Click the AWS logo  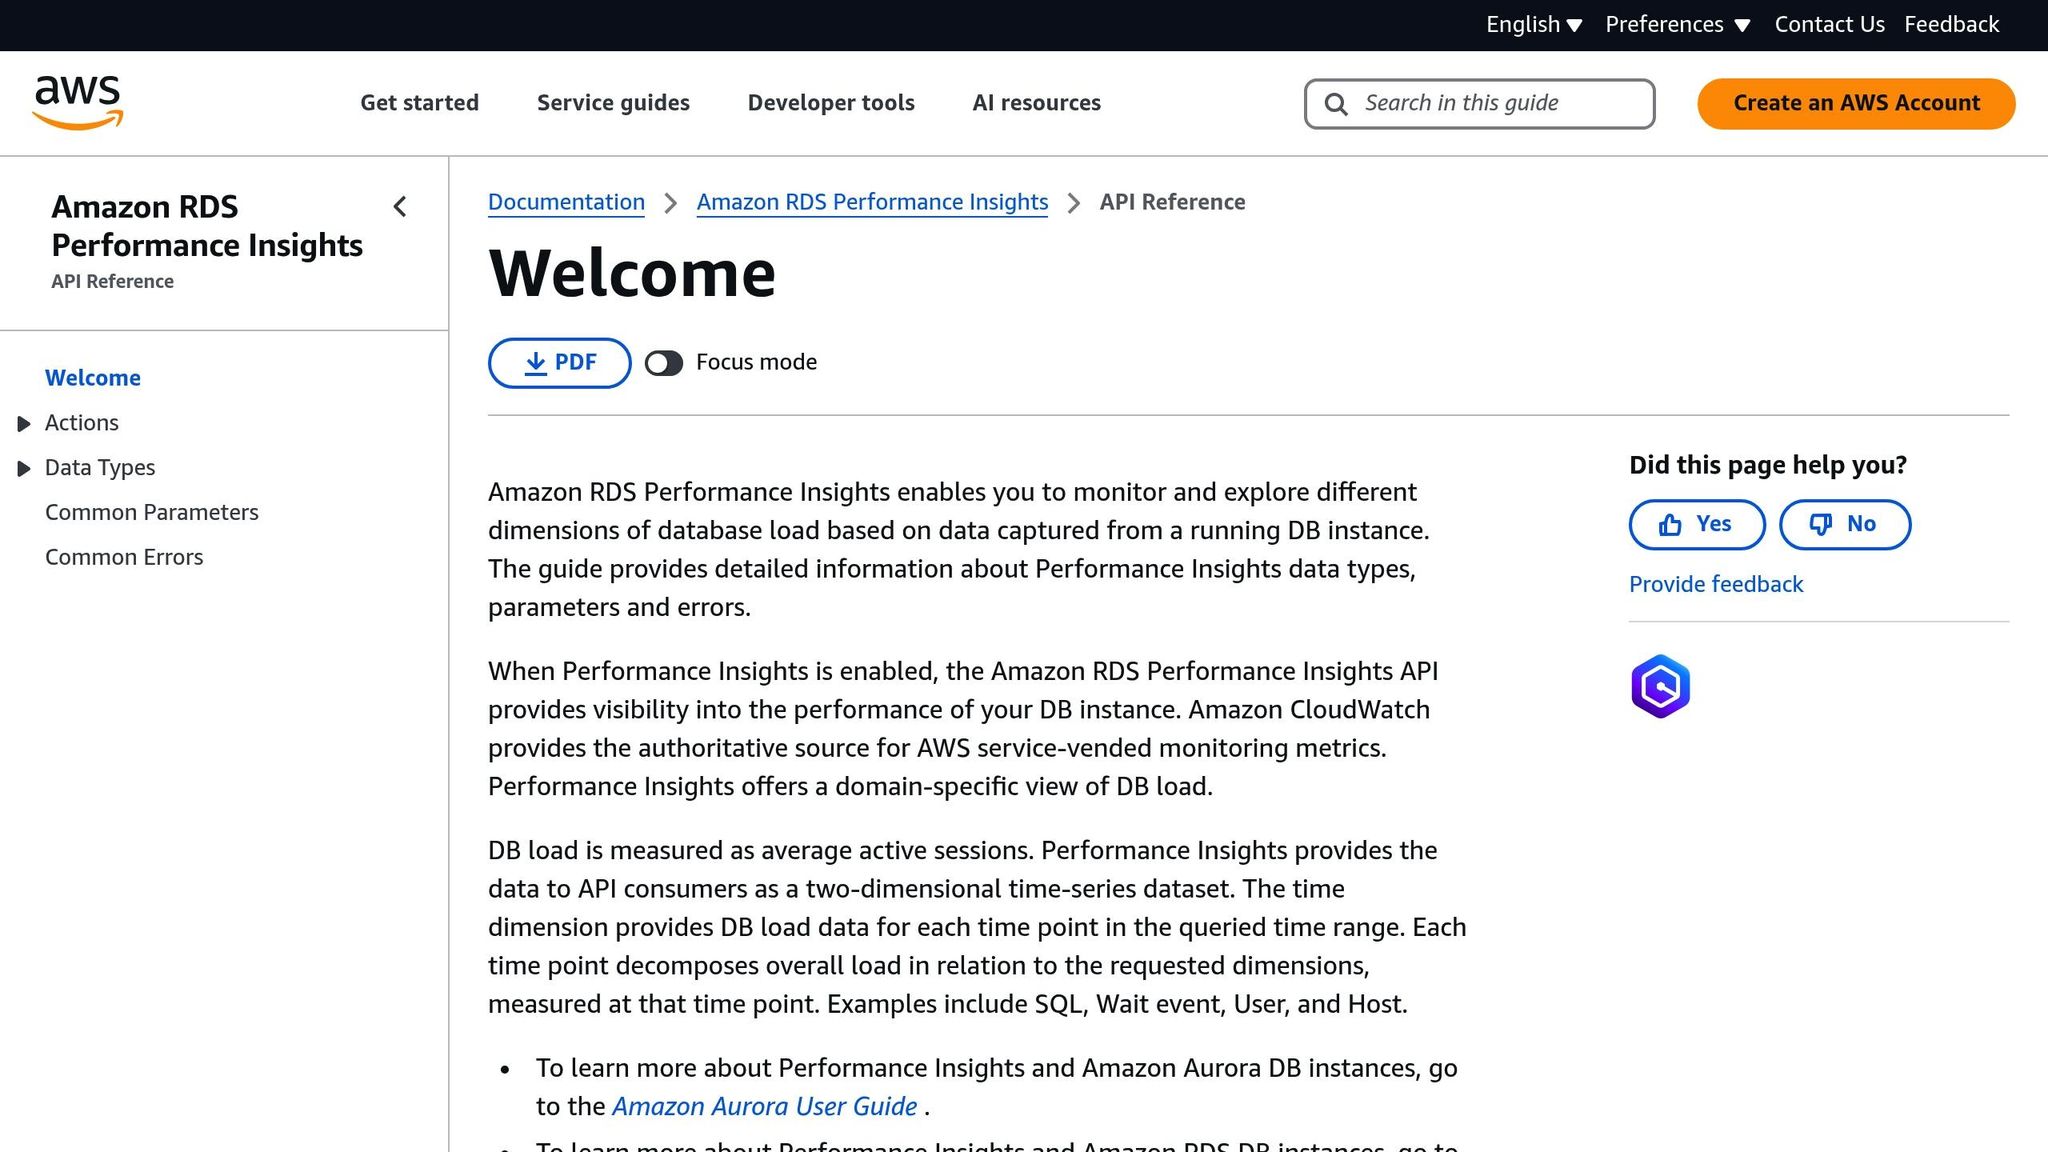(x=78, y=103)
